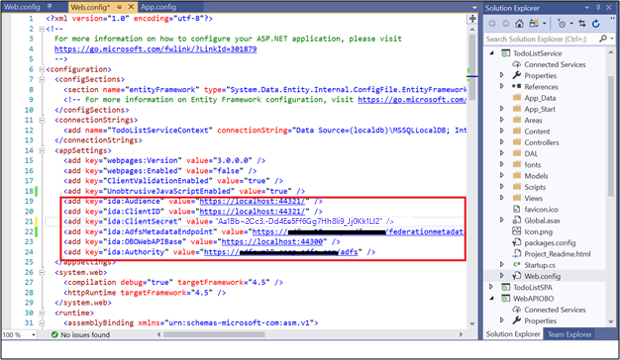Click the ClientSecret value on line 21

299,221
